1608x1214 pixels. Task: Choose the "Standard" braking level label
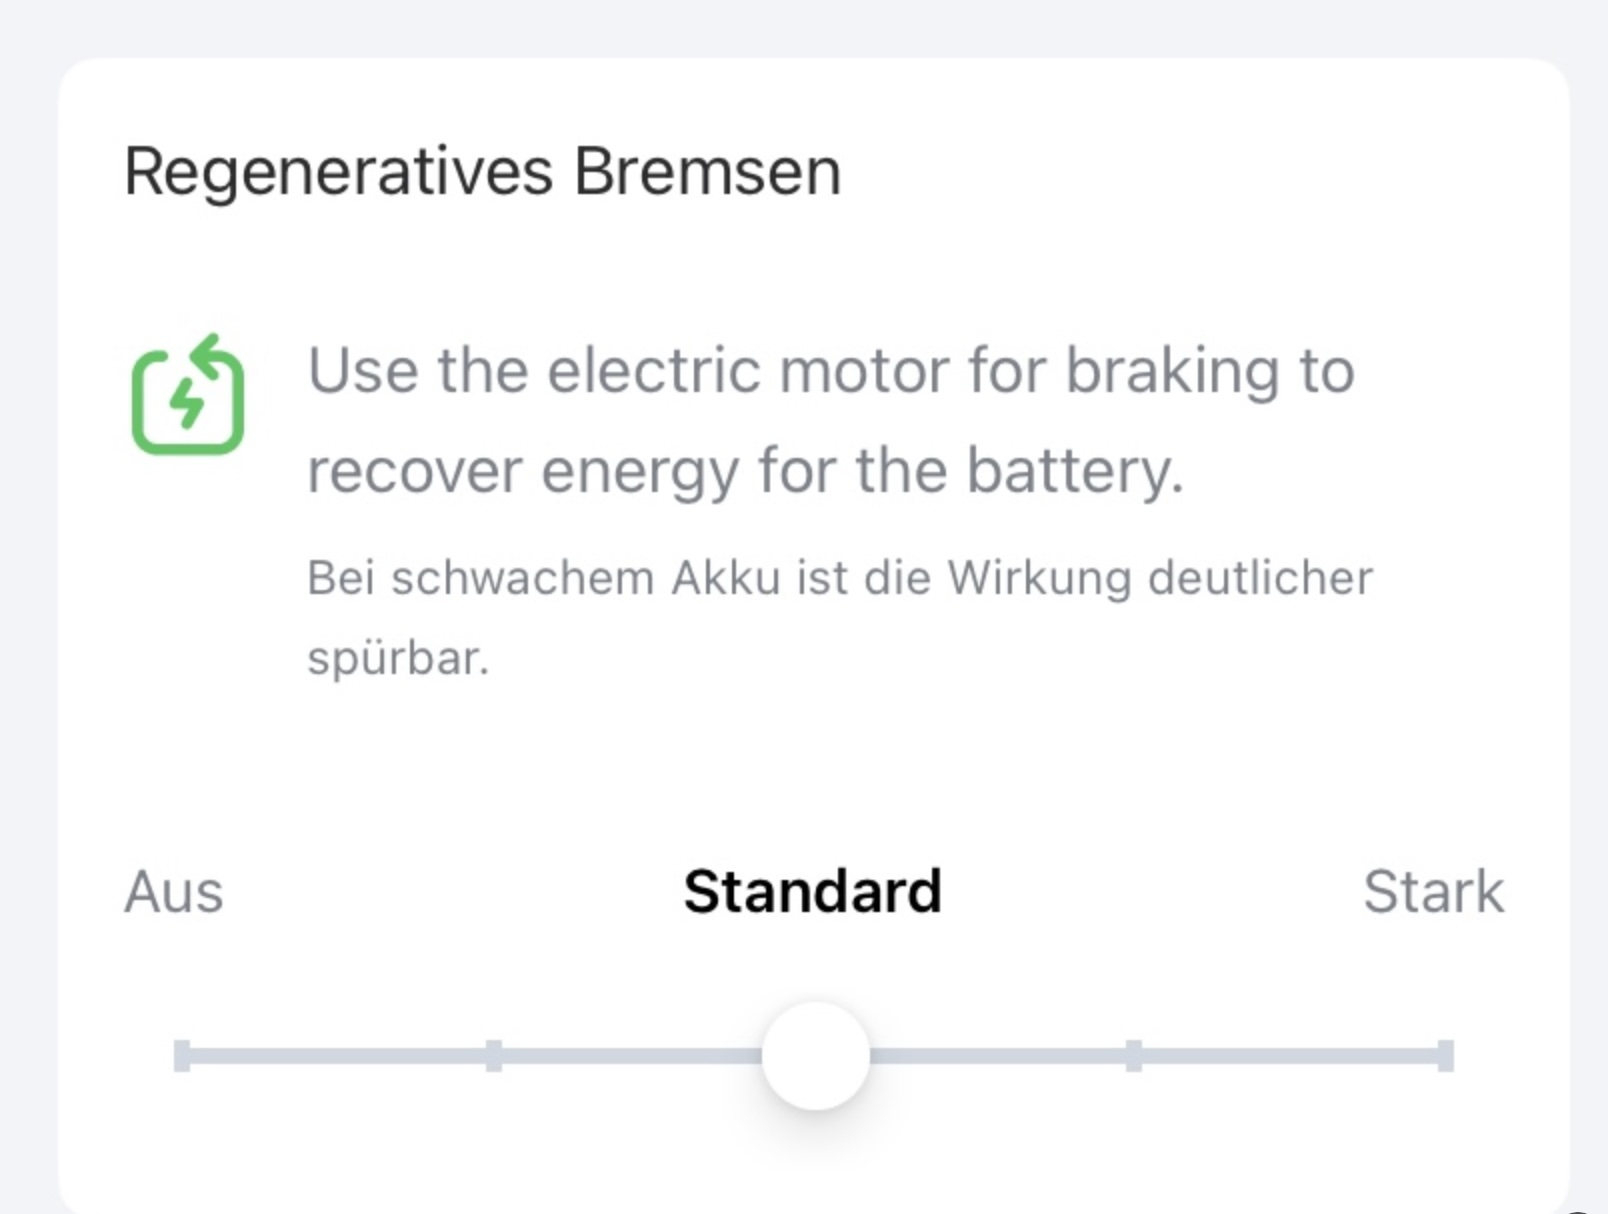(x=812, y=891)
